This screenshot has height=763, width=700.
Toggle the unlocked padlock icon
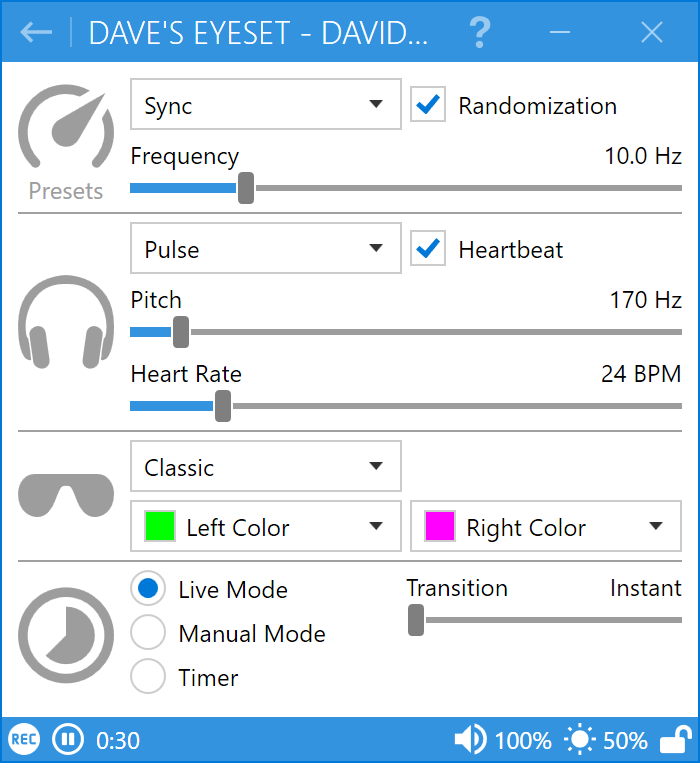[x=675, y=740]
